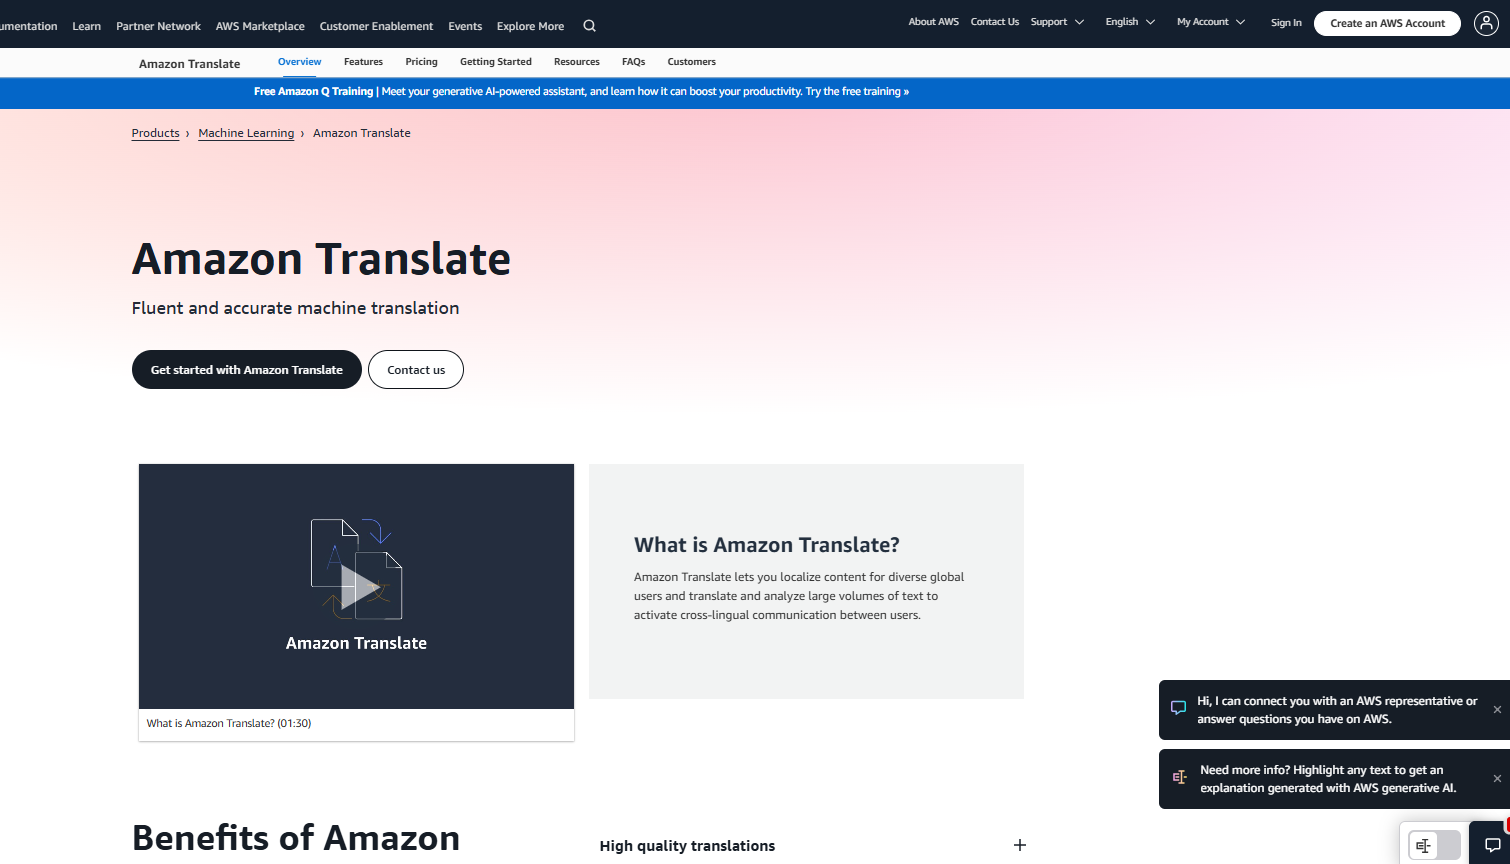Click 'Fluent and accurate machine translation' subtitle
The width and height of the screenshot is (1510, 864).
pos(296,308)
